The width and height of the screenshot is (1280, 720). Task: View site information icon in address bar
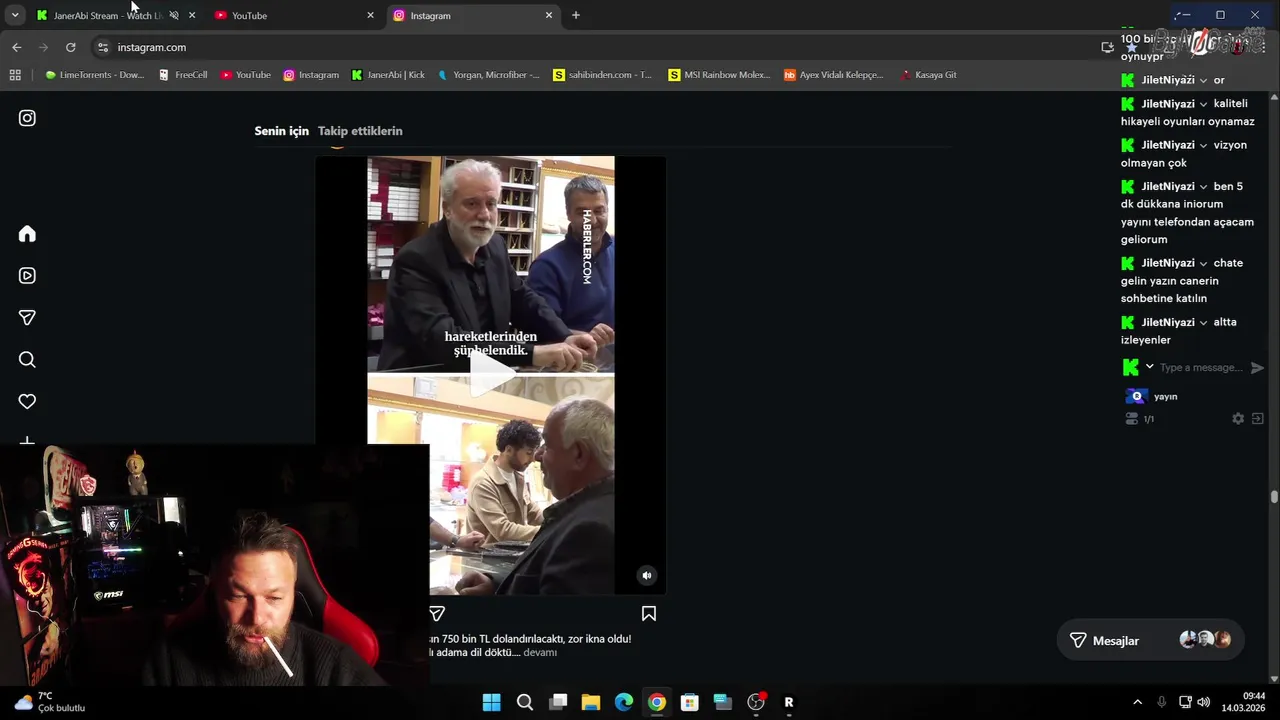[102, 47]
